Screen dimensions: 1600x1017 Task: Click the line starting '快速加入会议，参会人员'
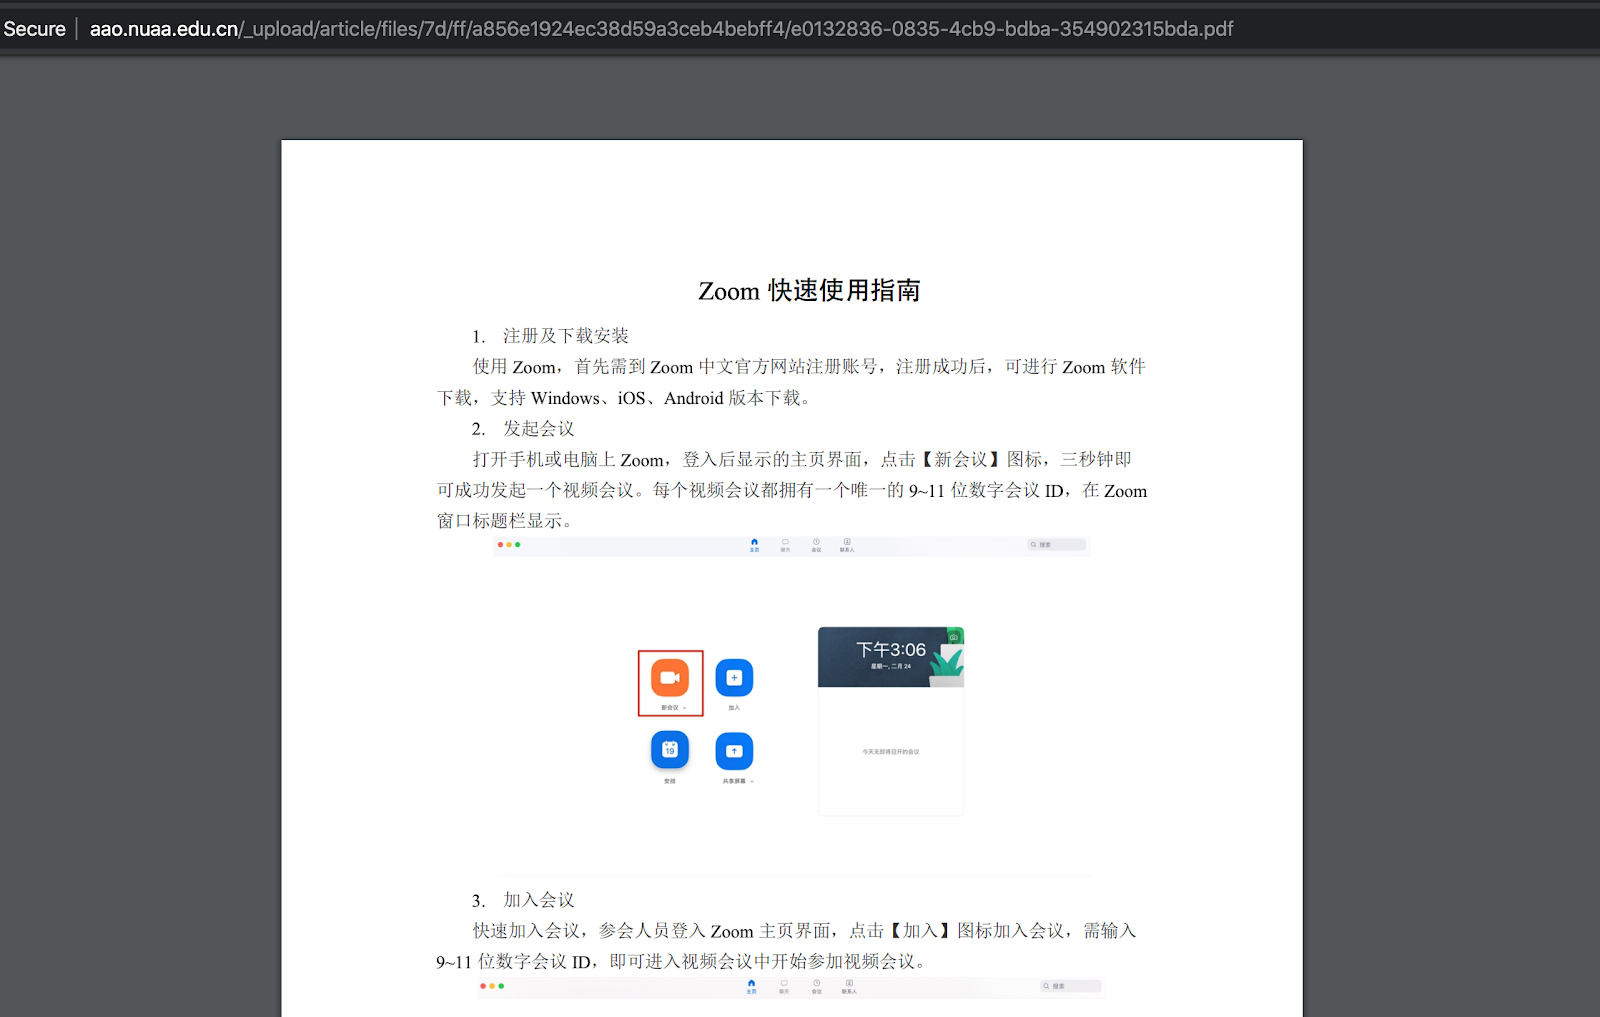[x=805, y=931]
